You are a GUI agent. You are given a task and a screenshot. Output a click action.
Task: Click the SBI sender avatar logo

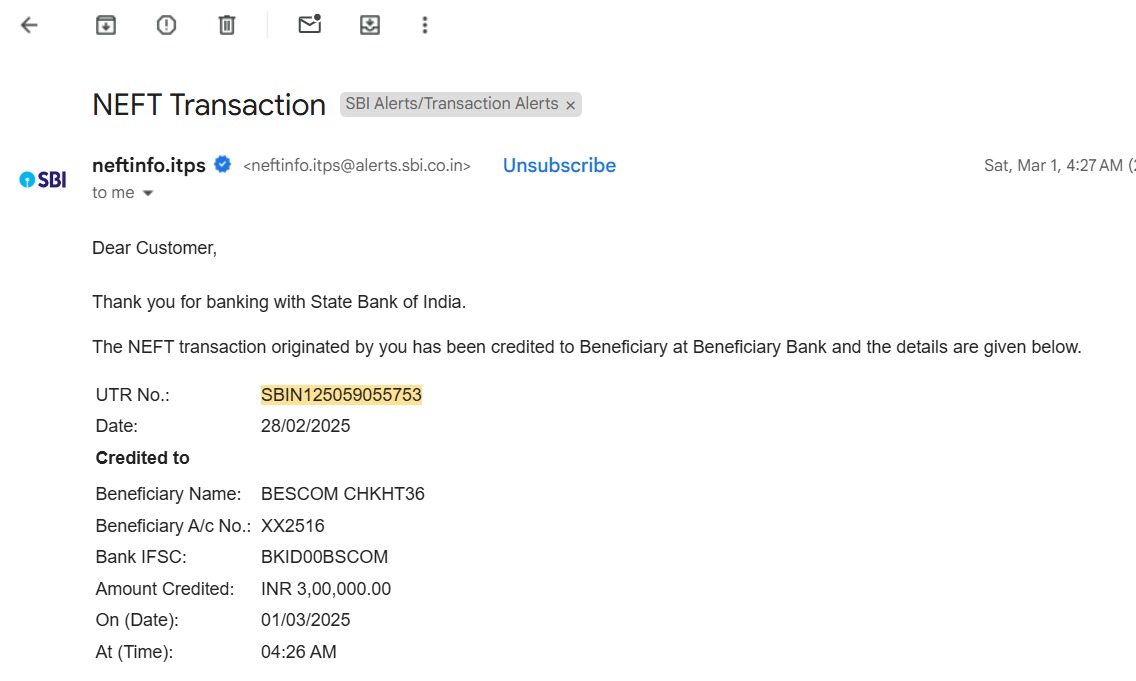click(43, 180)
